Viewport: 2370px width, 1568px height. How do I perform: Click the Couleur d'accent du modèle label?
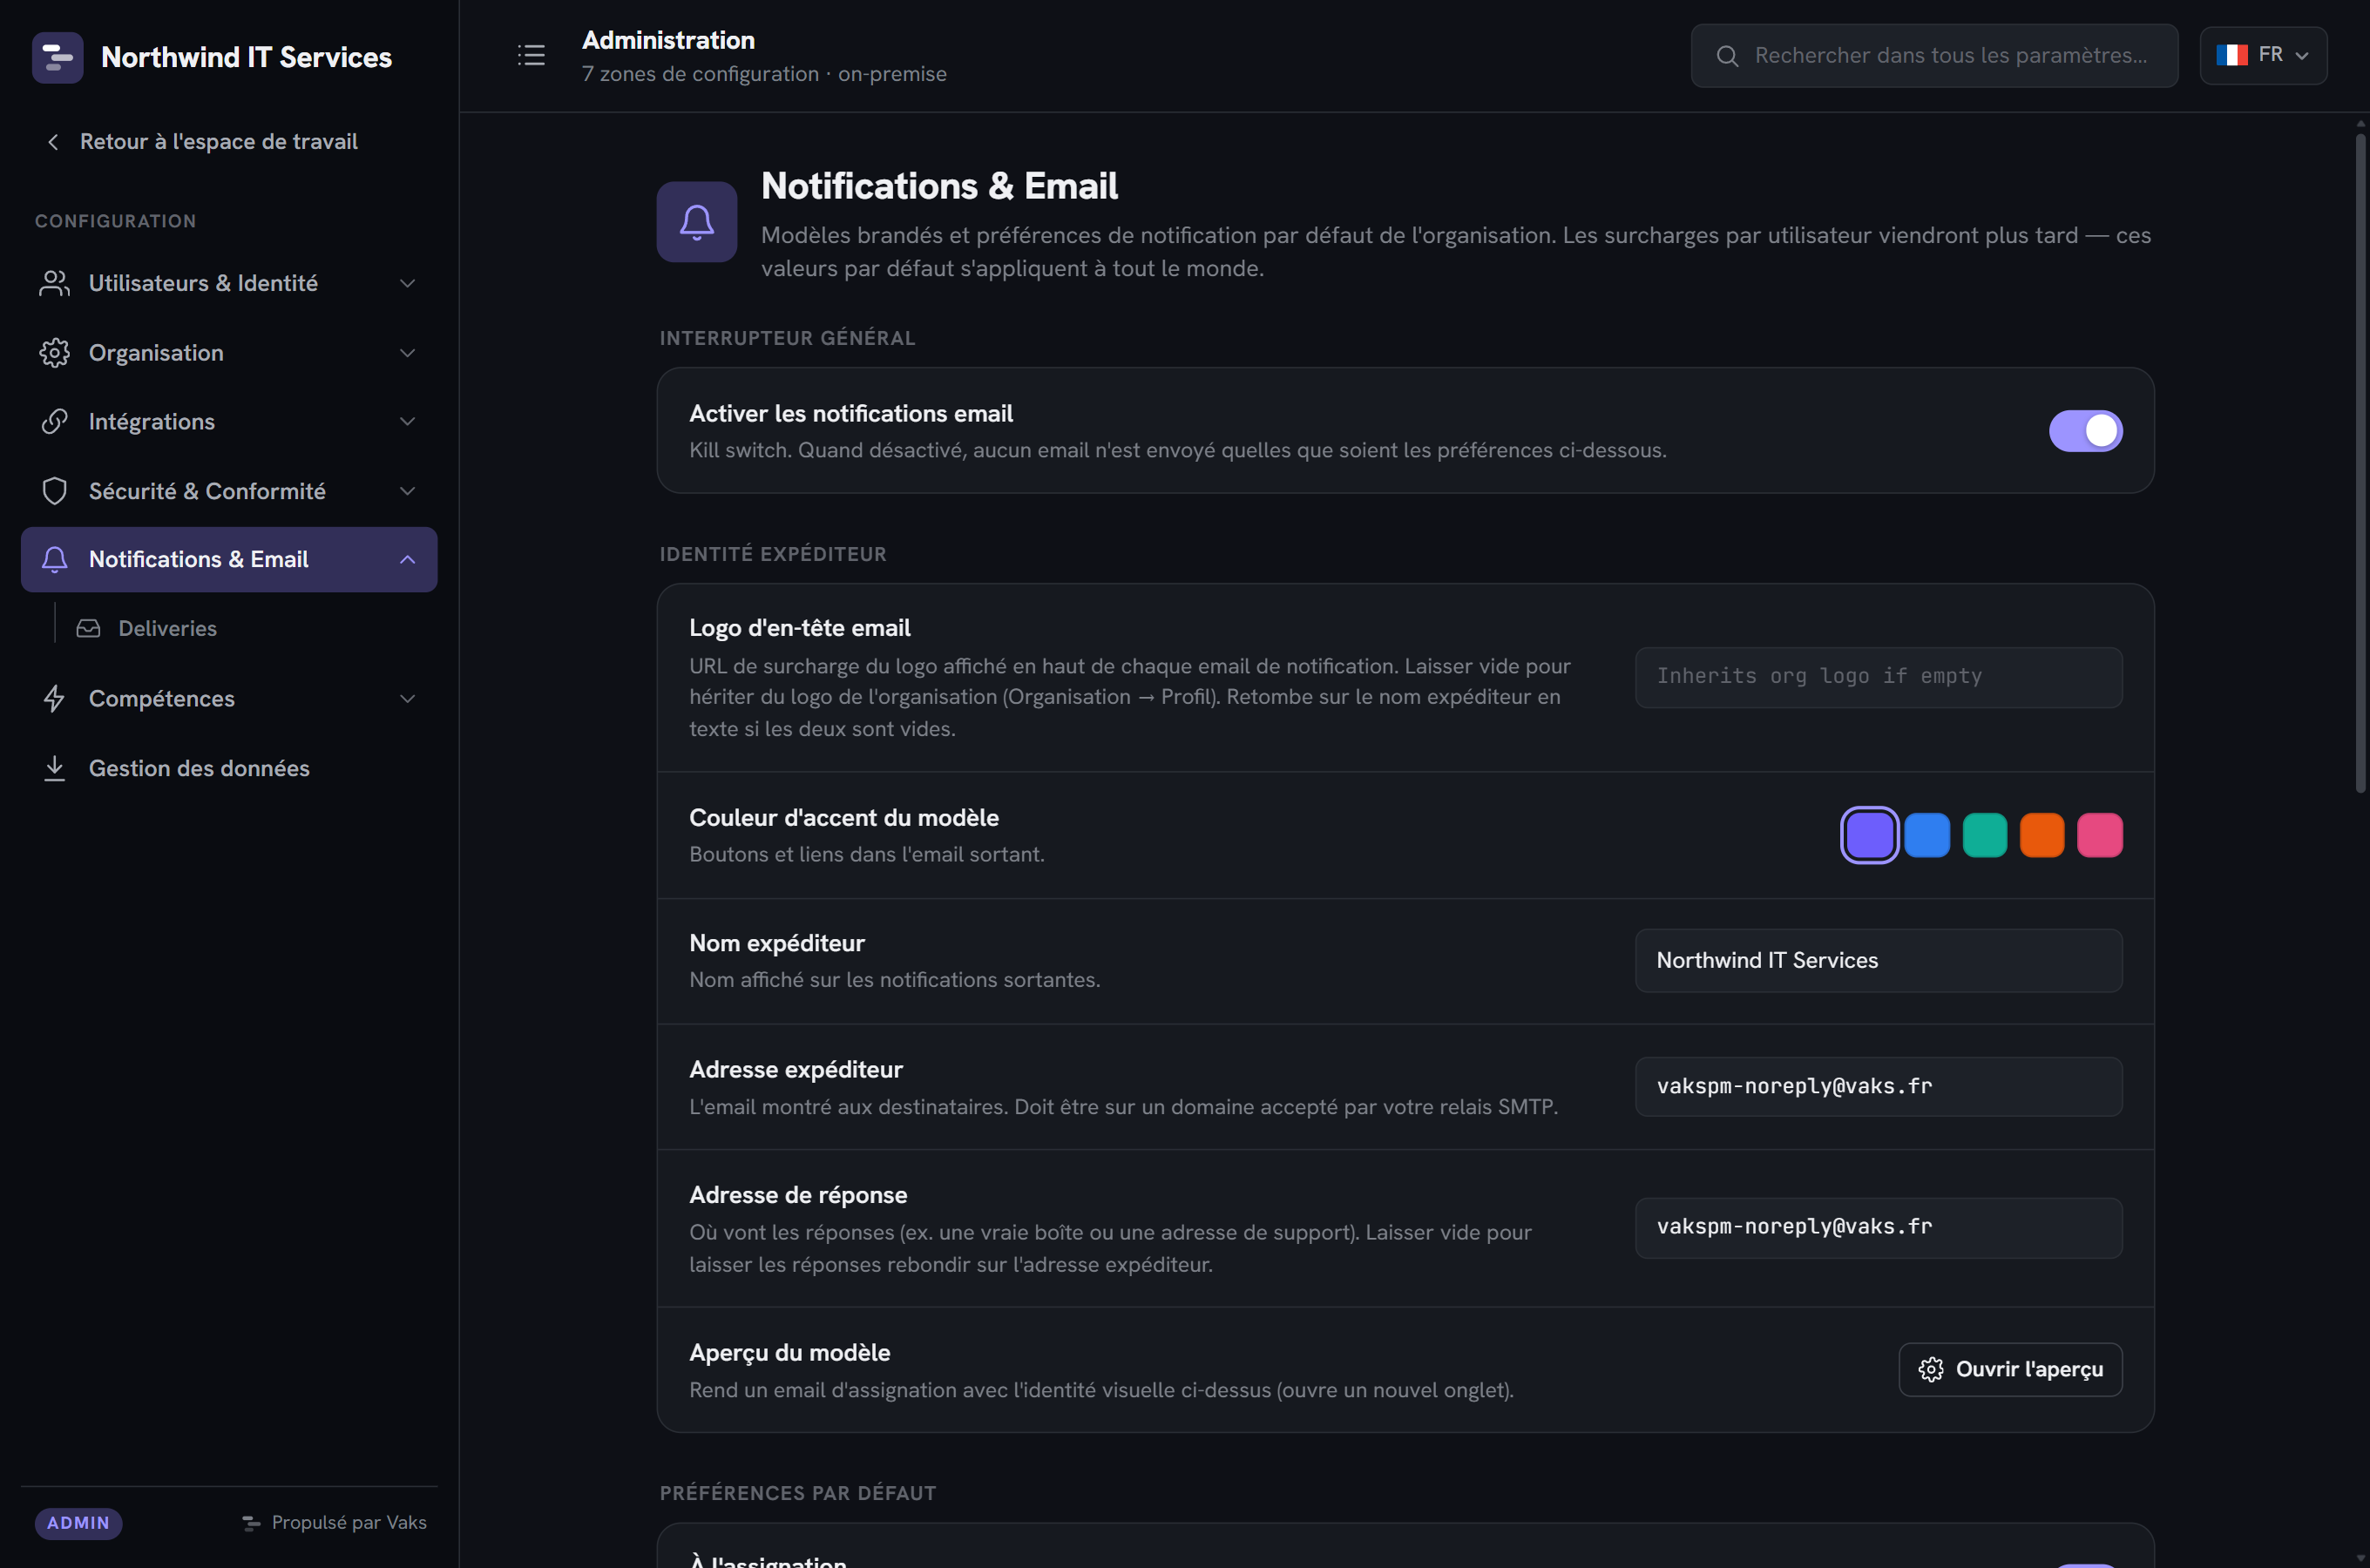844,818
